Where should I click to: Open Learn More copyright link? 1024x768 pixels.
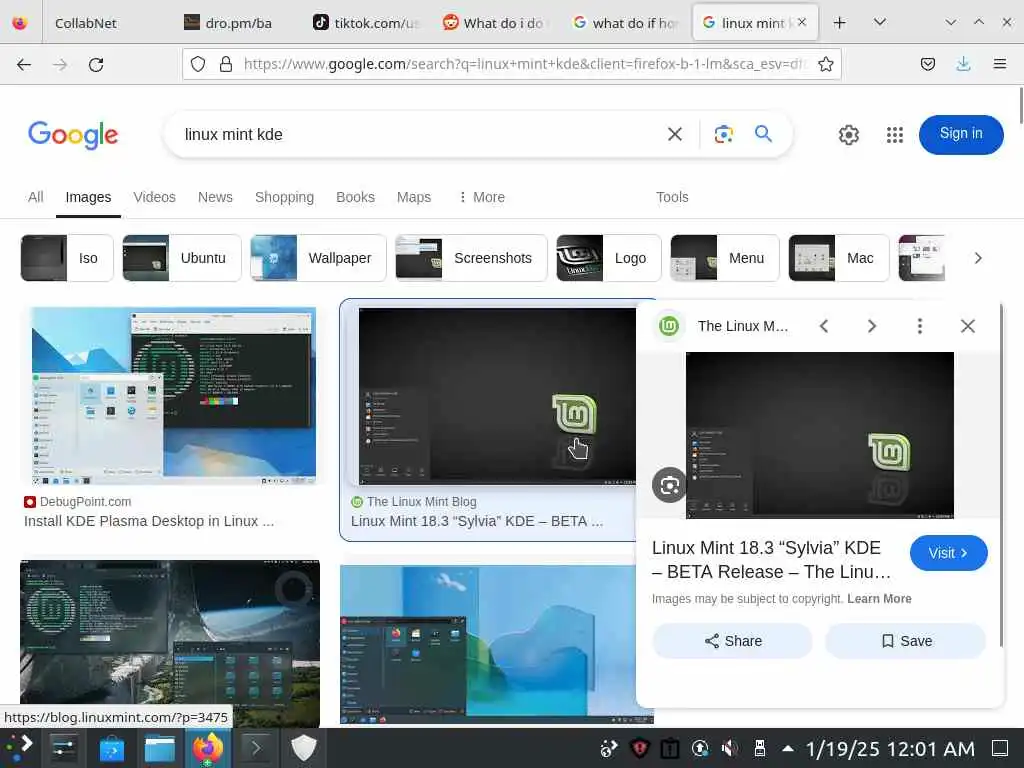pyautogui.click(x=879, y=599)
